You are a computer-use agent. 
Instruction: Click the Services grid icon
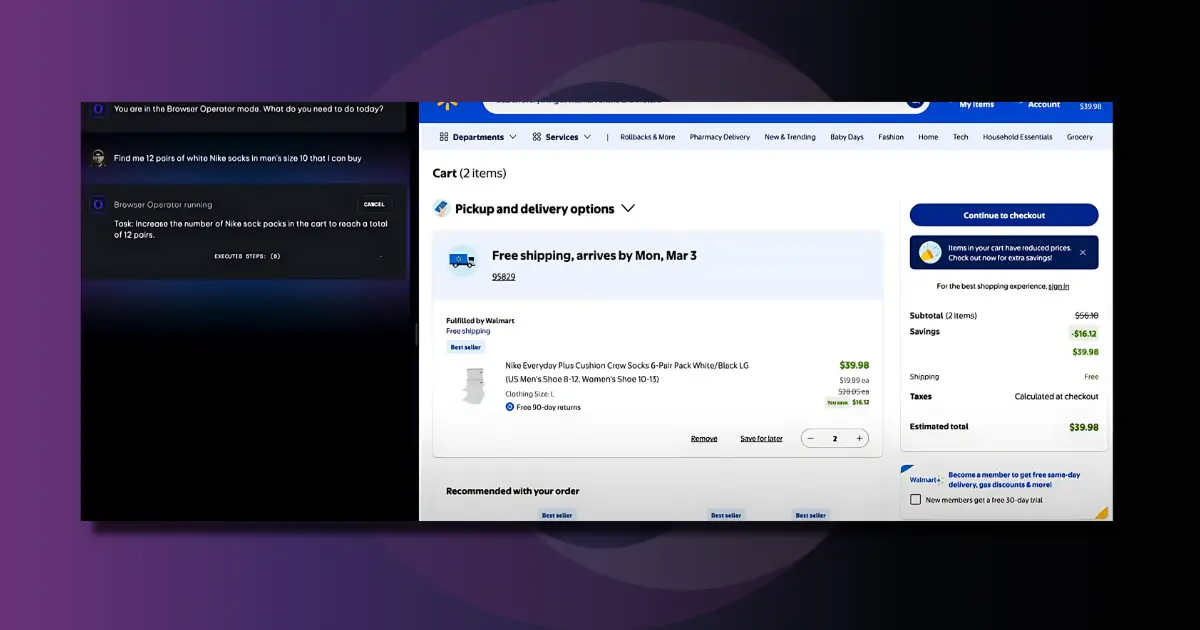(x=536, y=136)
